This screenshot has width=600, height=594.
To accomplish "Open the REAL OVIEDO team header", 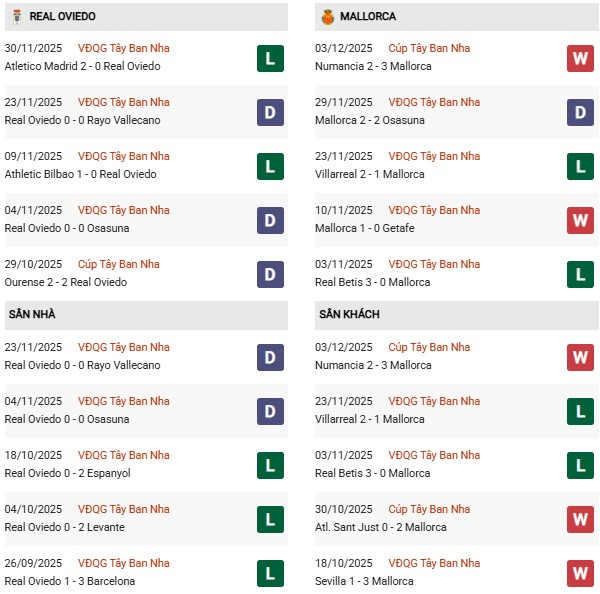I will (x=63, y=17).
